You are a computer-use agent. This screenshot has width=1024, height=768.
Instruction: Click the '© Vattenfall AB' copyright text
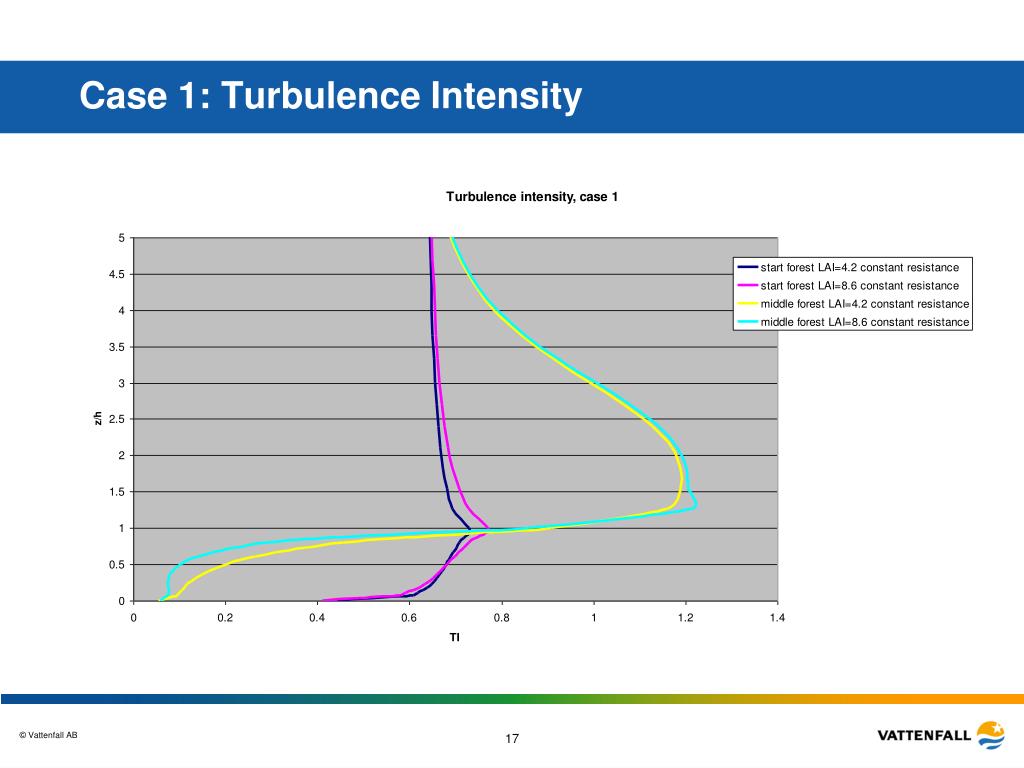[48, 735]
